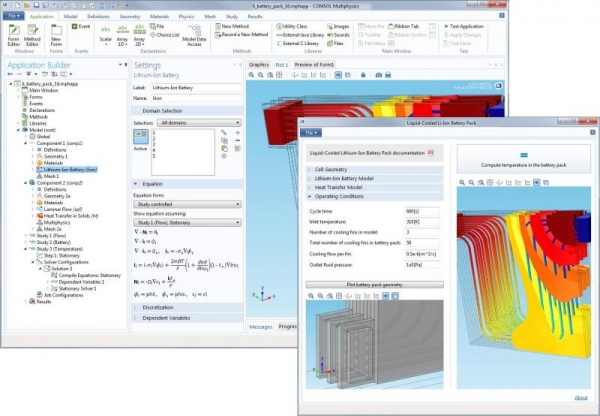Image resolution: width=600 pixels, height=416 pixels.
Task: Click Test Application in ribbon
Action: (x=464, y=26)
